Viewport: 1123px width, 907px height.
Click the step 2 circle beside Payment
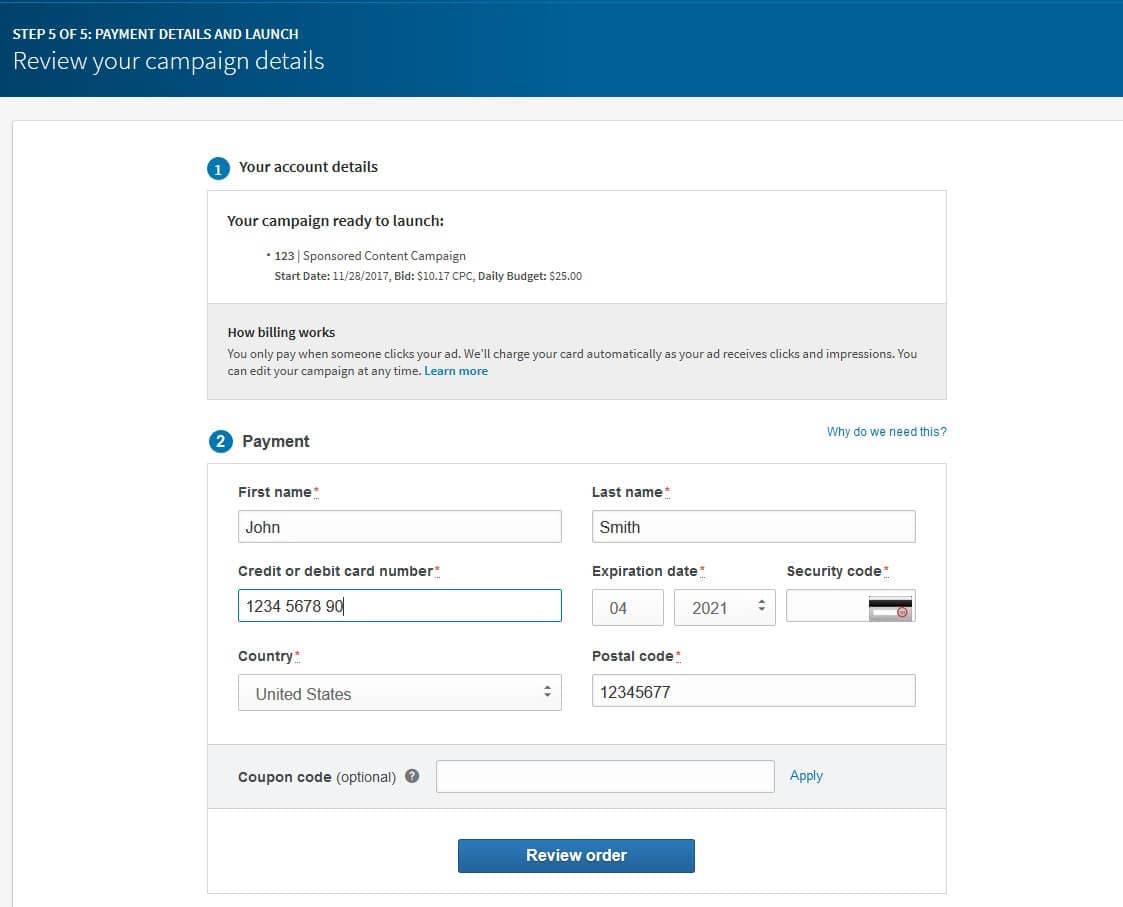220,440
